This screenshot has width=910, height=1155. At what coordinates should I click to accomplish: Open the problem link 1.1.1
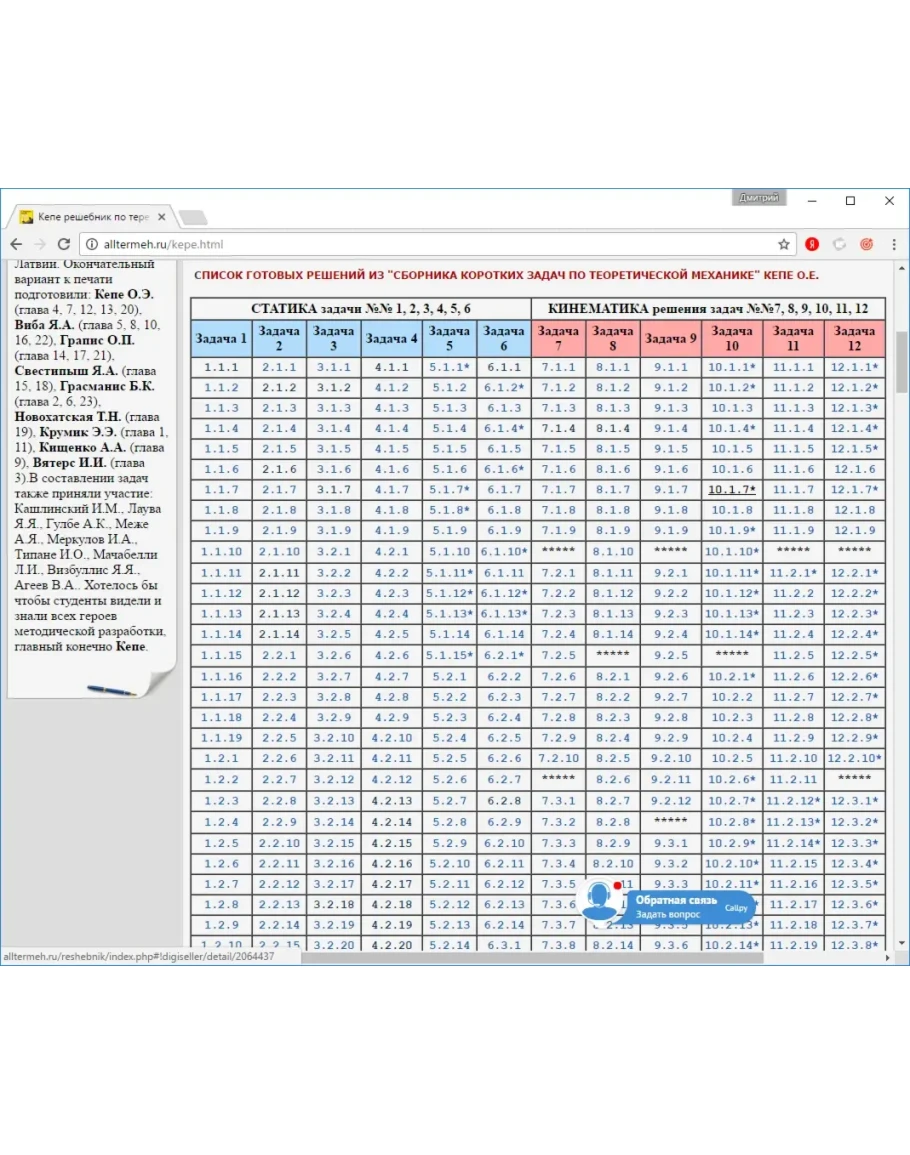click(x=221, y=367)
